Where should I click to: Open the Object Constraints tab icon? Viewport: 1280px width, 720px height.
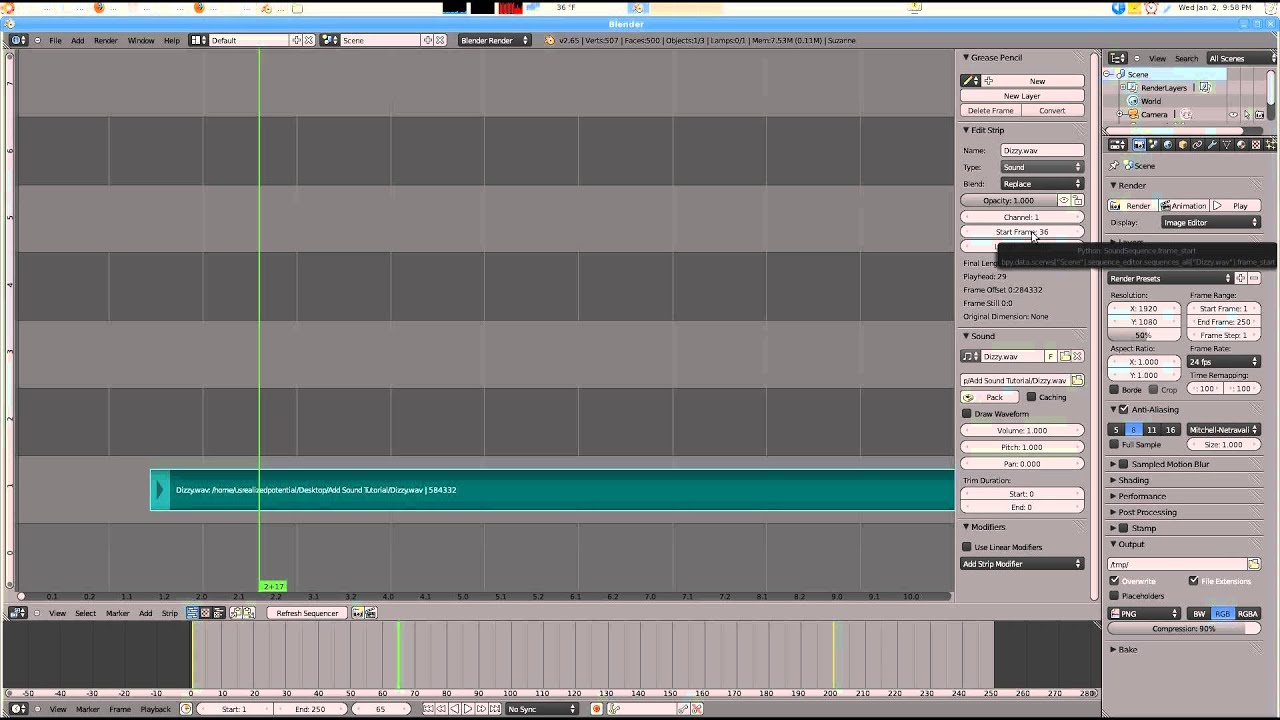coord(1197,144)
